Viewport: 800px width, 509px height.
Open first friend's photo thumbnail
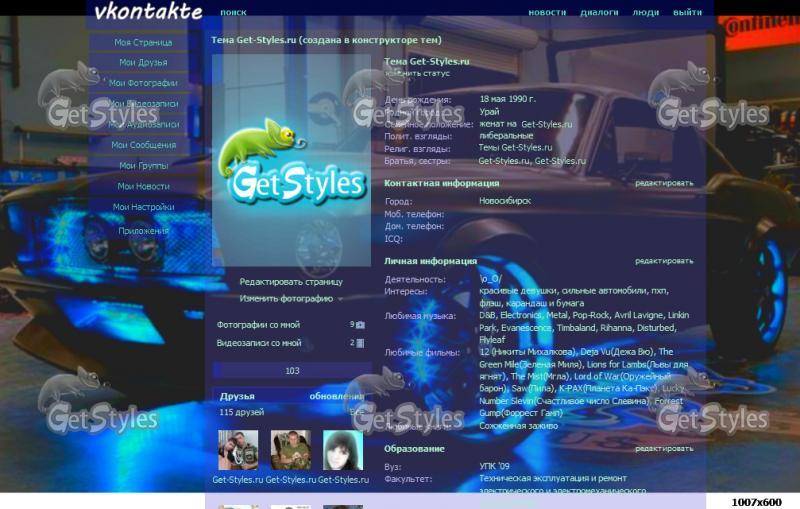[x=238, y=450]
